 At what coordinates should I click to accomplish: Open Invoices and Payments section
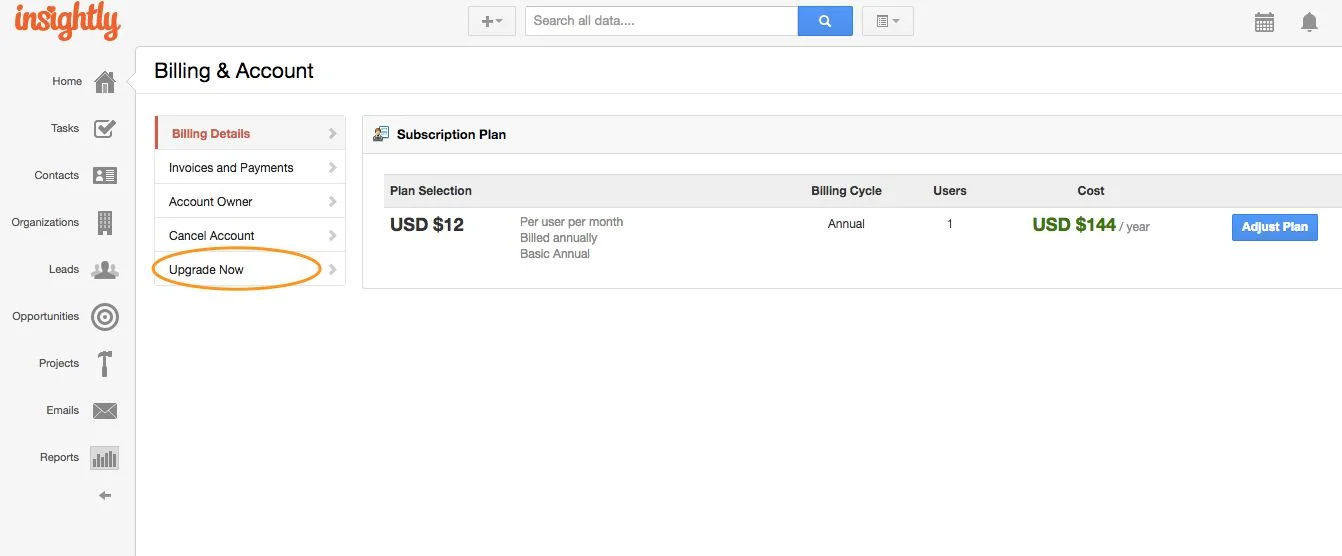250,168
